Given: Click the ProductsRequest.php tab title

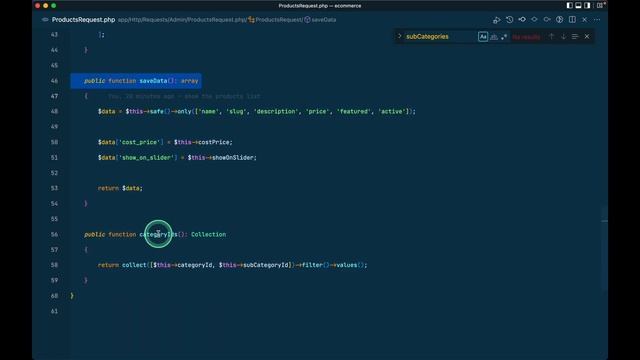Looking at the screenshot, I should (x=83, y=20).
